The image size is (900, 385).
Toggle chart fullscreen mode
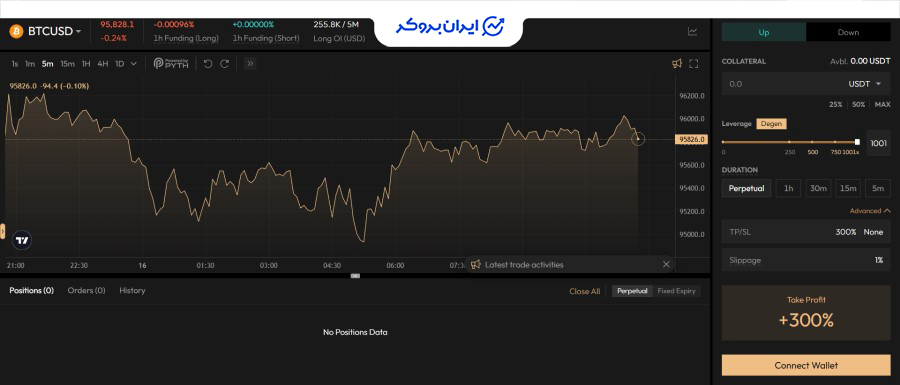(x=693, y=64)
